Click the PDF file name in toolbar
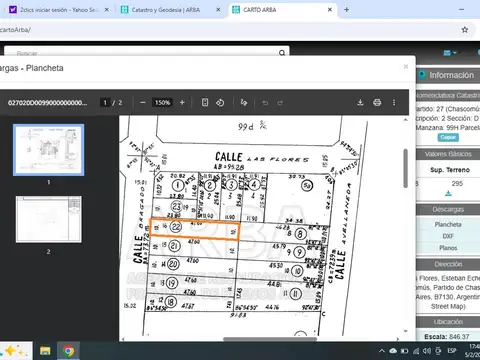 [47, 103]
